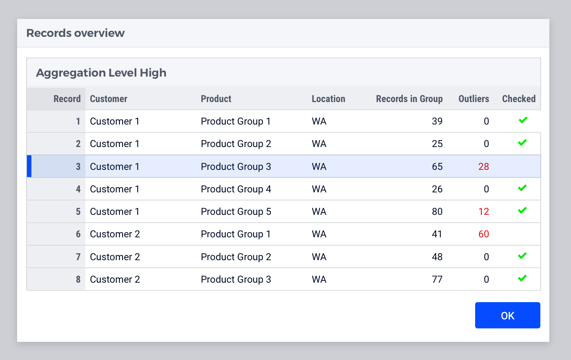The image size is (571, 360).
Task: Click the Checked column header
Action: click(x=519, y=99)
